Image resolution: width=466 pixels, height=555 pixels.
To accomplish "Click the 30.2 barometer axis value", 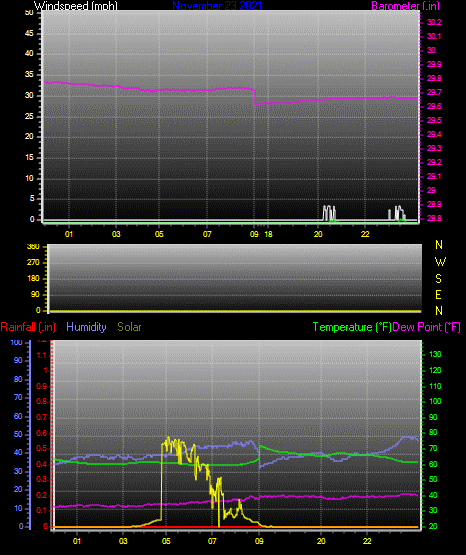I will pos(434,22).
